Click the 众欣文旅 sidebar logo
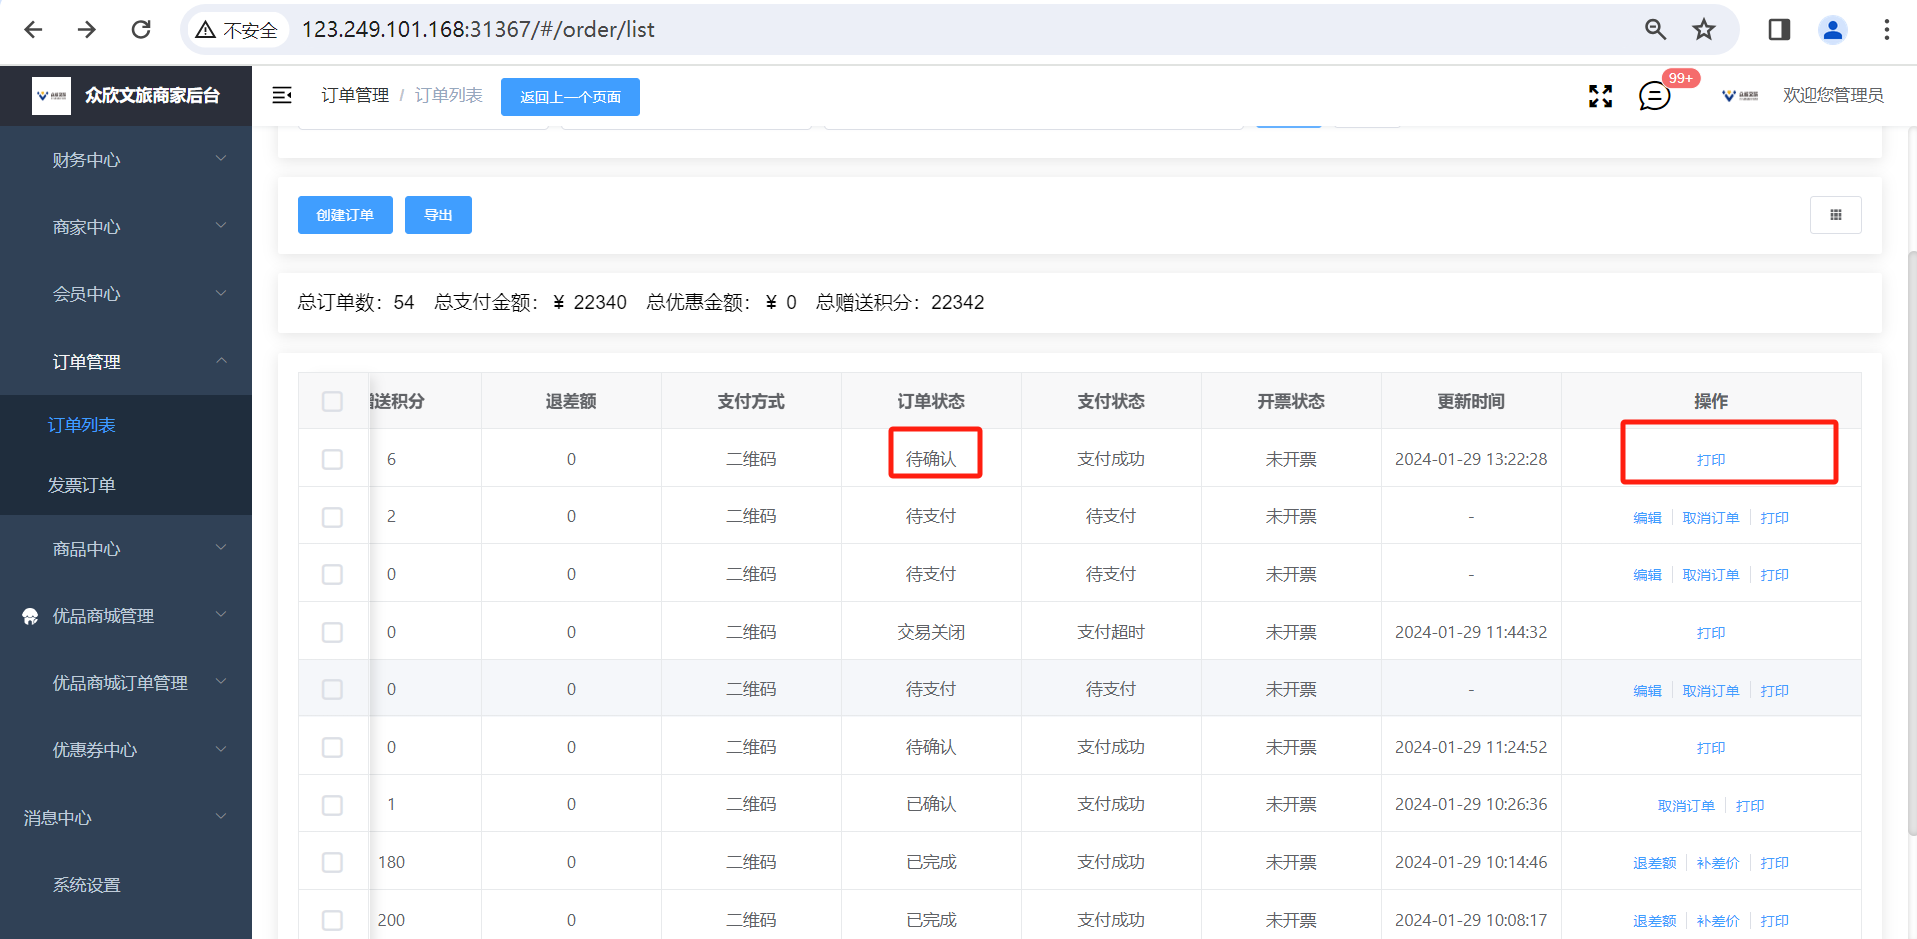The image size is (1917, 939). click(x=51, y=96)
